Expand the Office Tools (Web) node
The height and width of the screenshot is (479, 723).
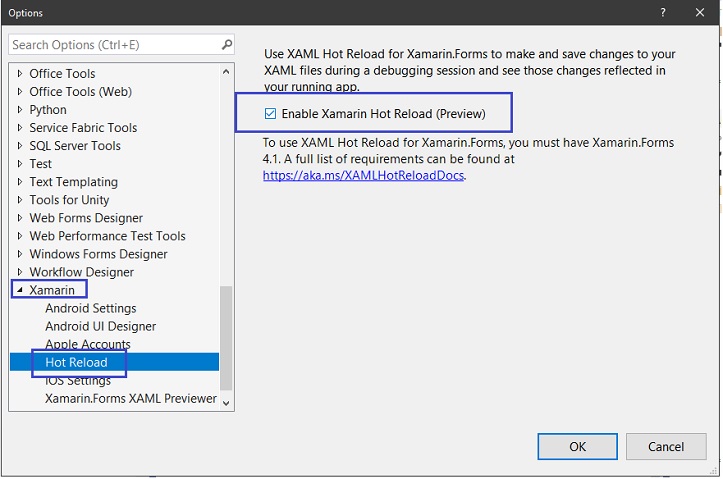[19, 91]
